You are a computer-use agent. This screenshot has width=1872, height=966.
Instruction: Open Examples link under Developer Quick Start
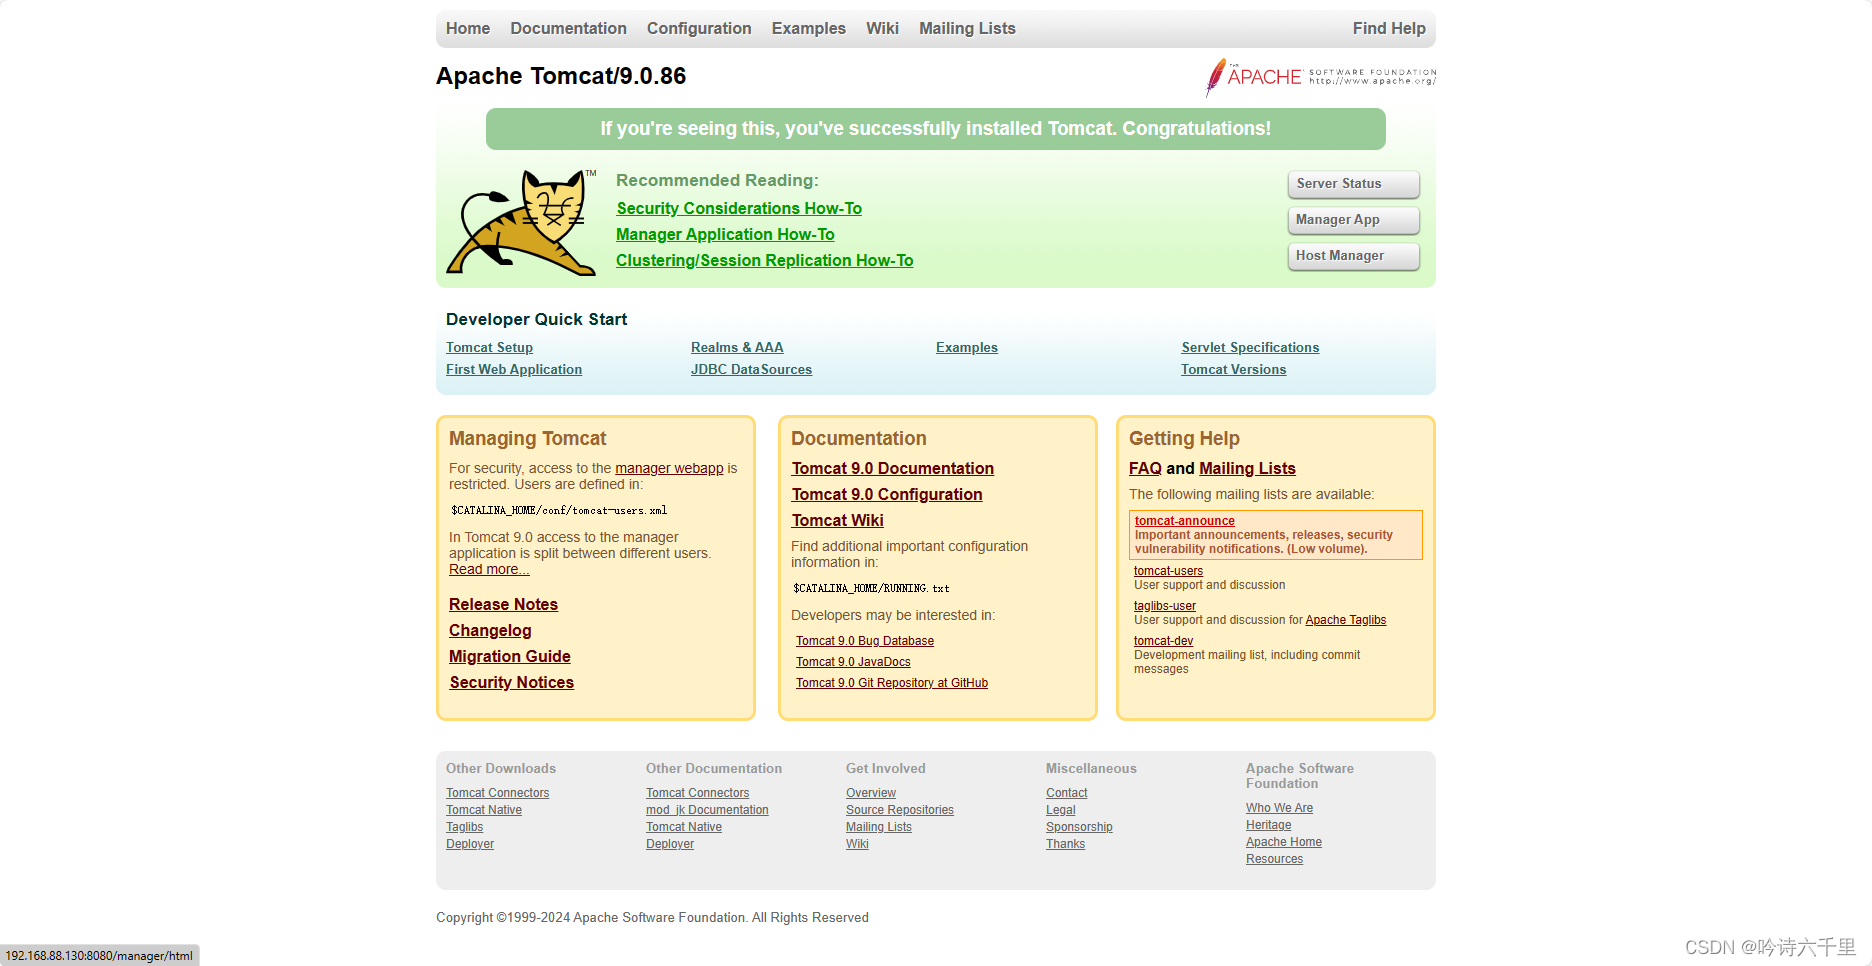click(967, 347)
